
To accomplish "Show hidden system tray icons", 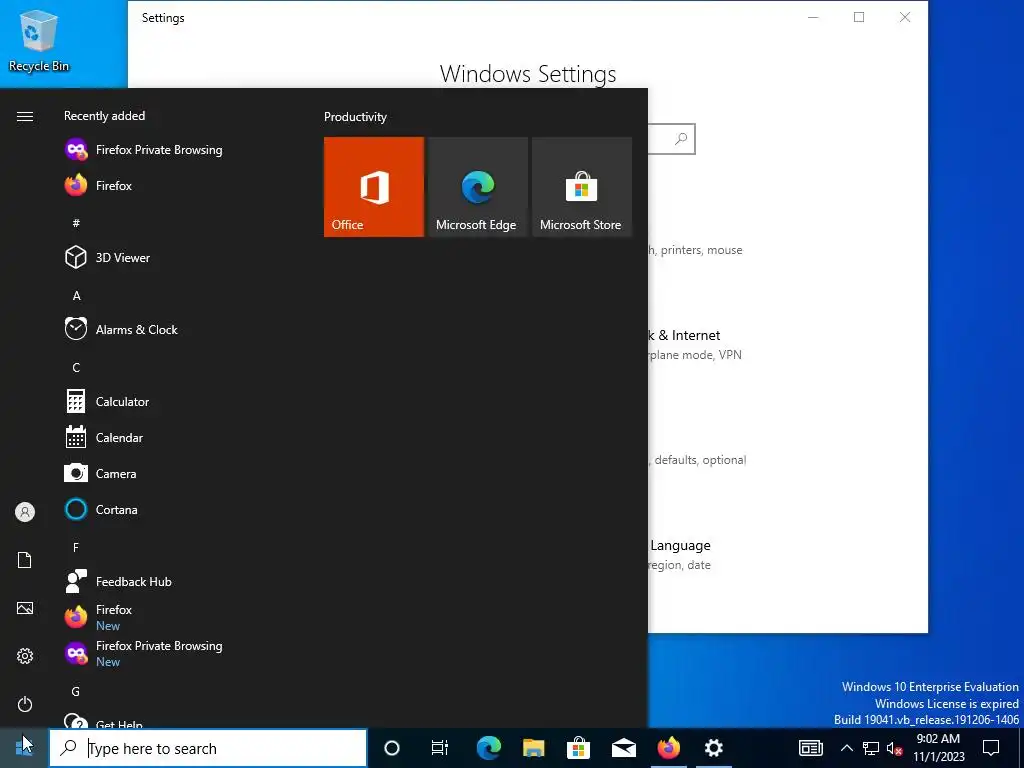I will (846, 748).
